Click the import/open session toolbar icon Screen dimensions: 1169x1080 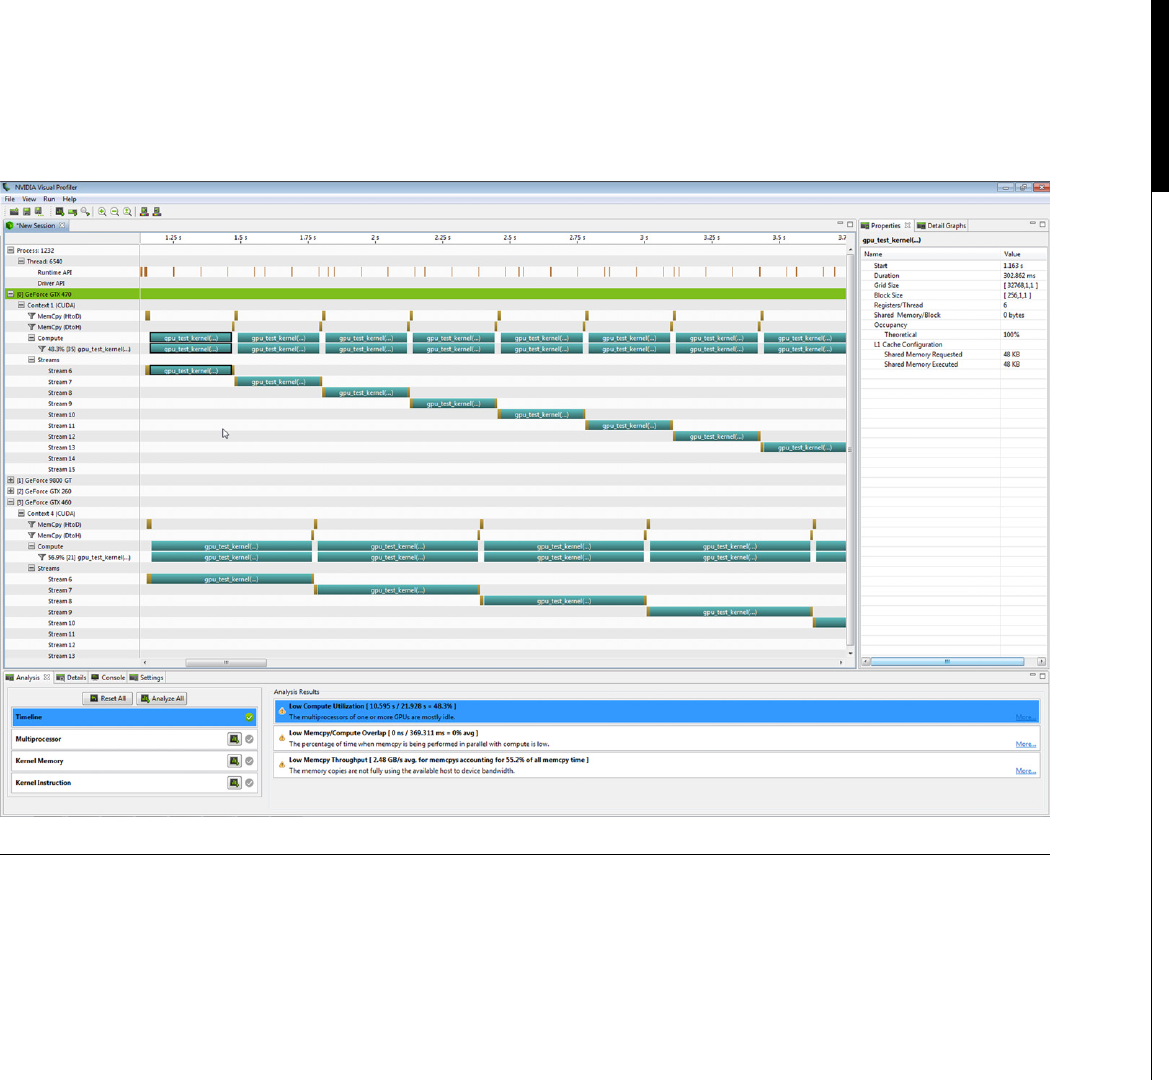click(x=13, y=212)
